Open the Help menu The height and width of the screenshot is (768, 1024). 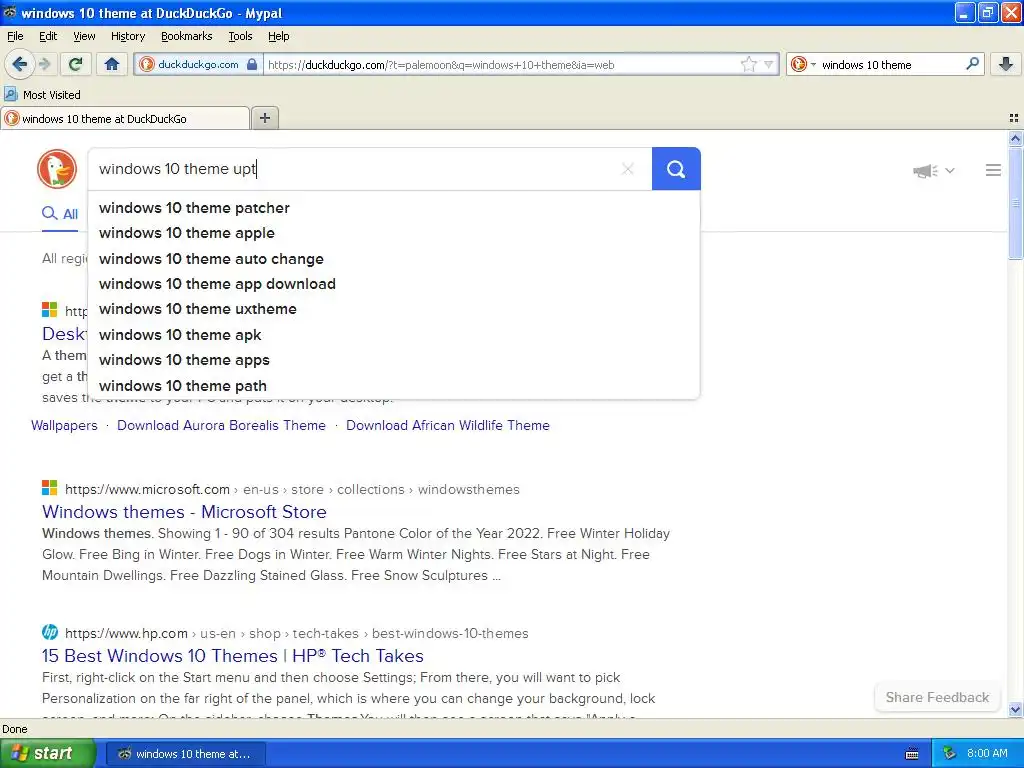(x=278, y=36)
